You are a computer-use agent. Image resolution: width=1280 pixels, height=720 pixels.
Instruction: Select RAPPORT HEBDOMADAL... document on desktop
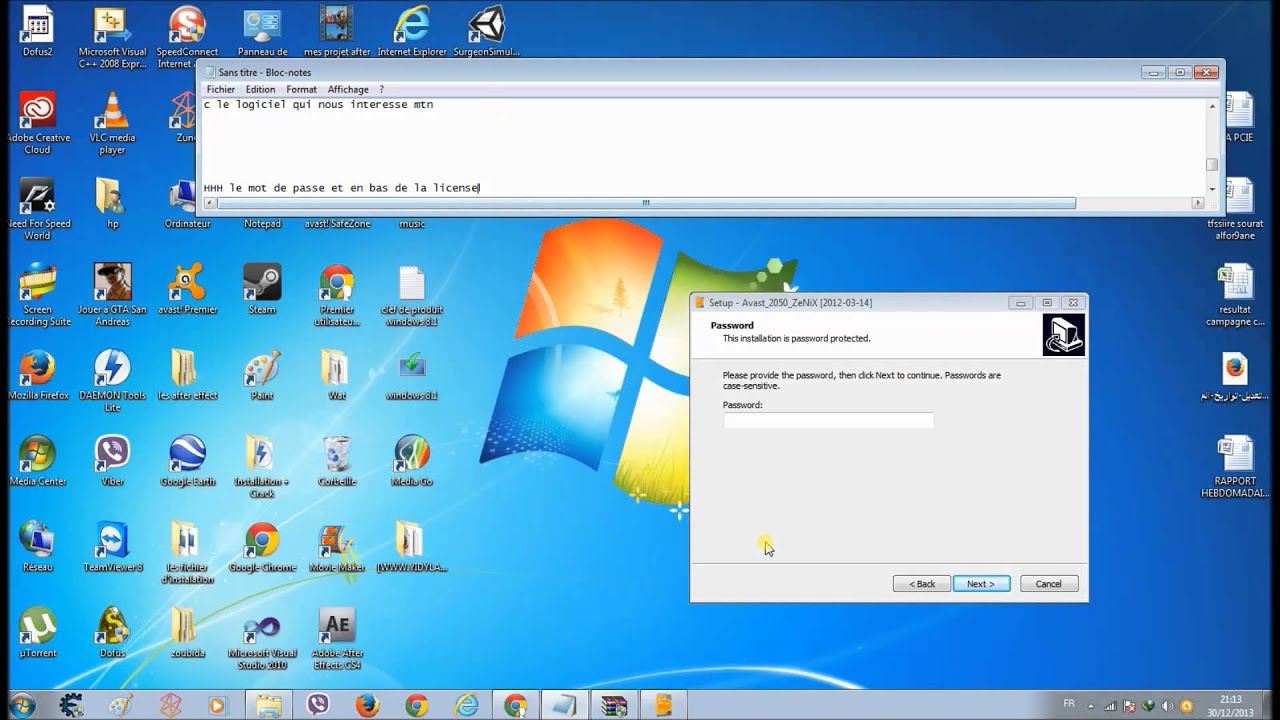point(1235,467)
